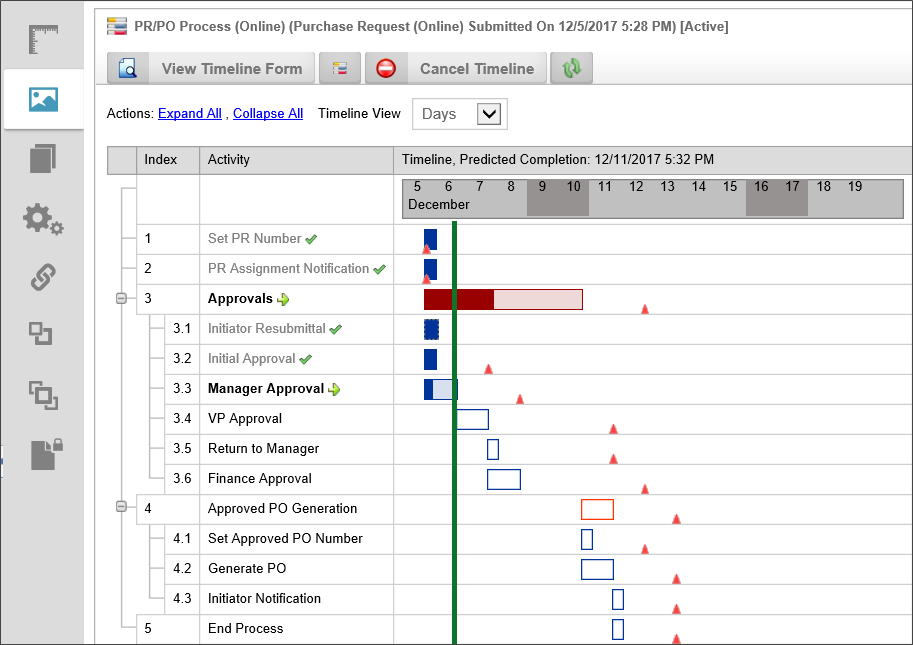Click the overlapping squares sidebar icon
This screenshot has width=913, height=645.
41,334
